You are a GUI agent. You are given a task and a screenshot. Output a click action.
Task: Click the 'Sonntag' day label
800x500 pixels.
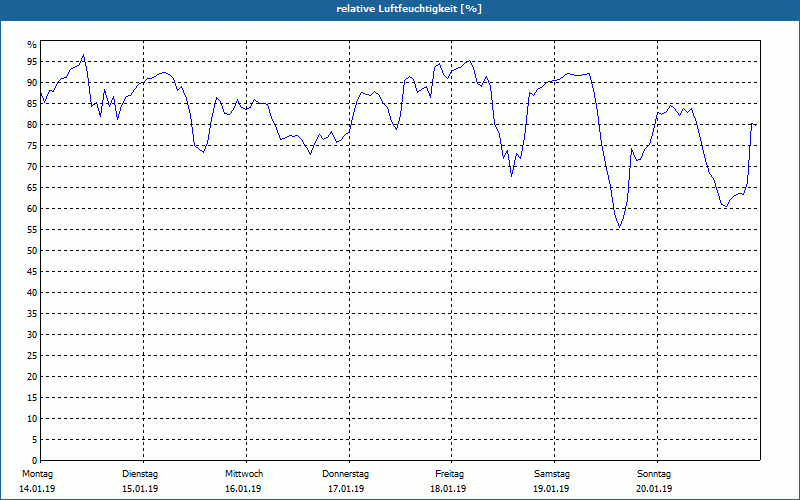(x=654, y=474)
